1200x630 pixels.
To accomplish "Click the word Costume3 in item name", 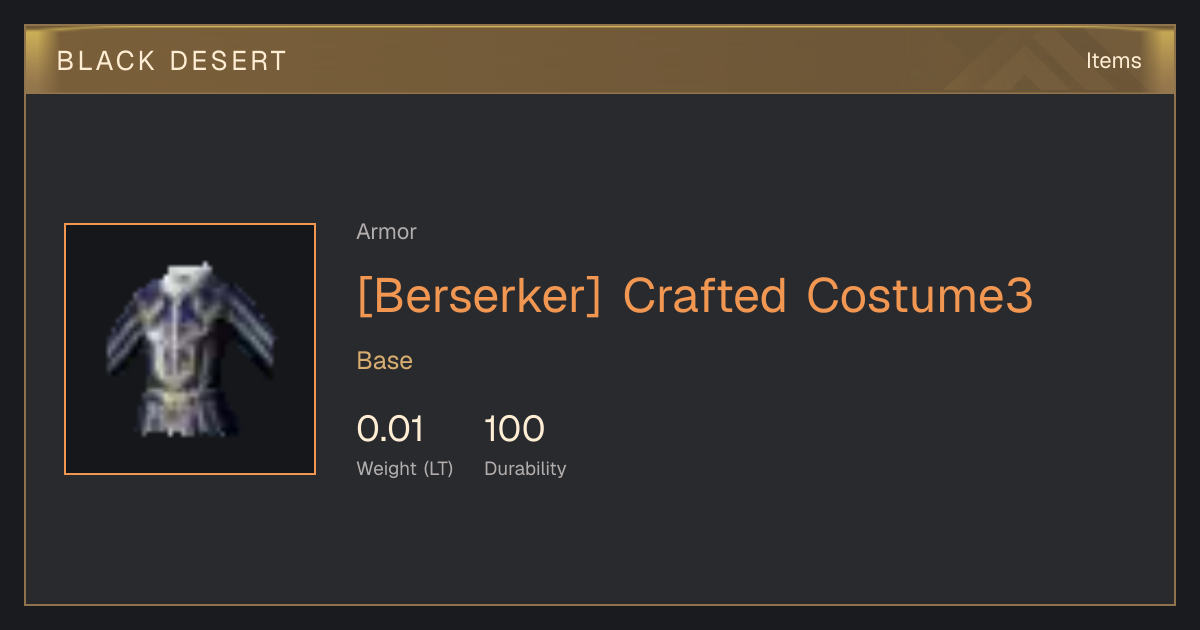I will (920, 296).
